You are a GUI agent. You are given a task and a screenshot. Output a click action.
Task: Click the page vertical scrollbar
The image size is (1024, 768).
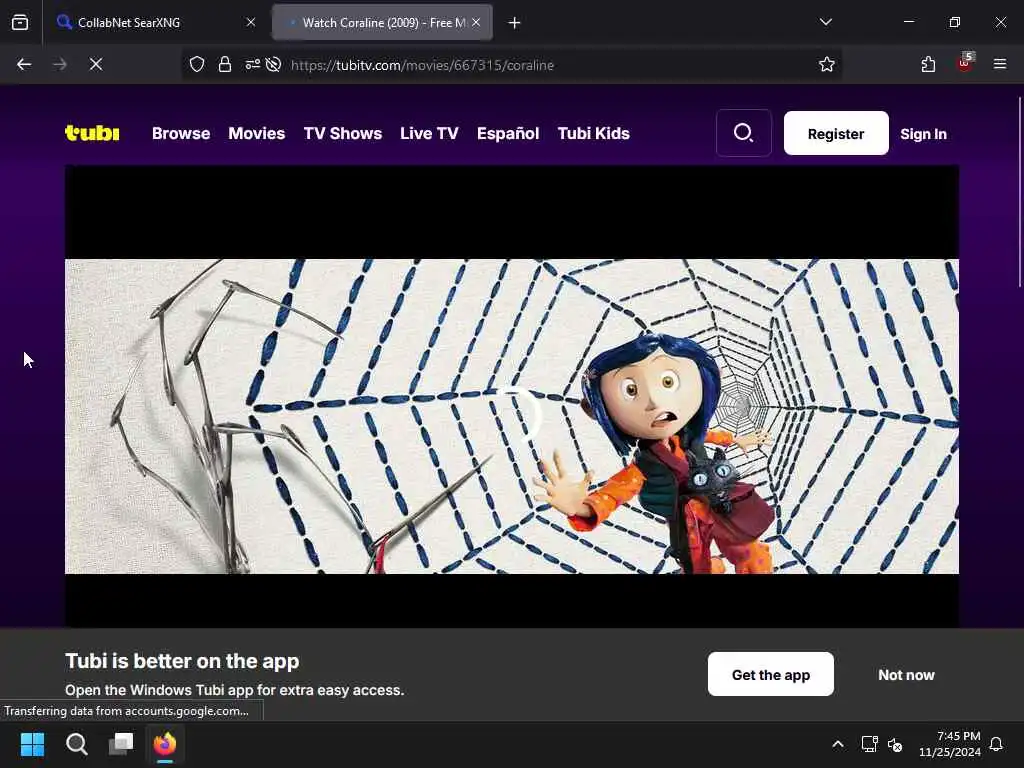(x=1019, y=192)
